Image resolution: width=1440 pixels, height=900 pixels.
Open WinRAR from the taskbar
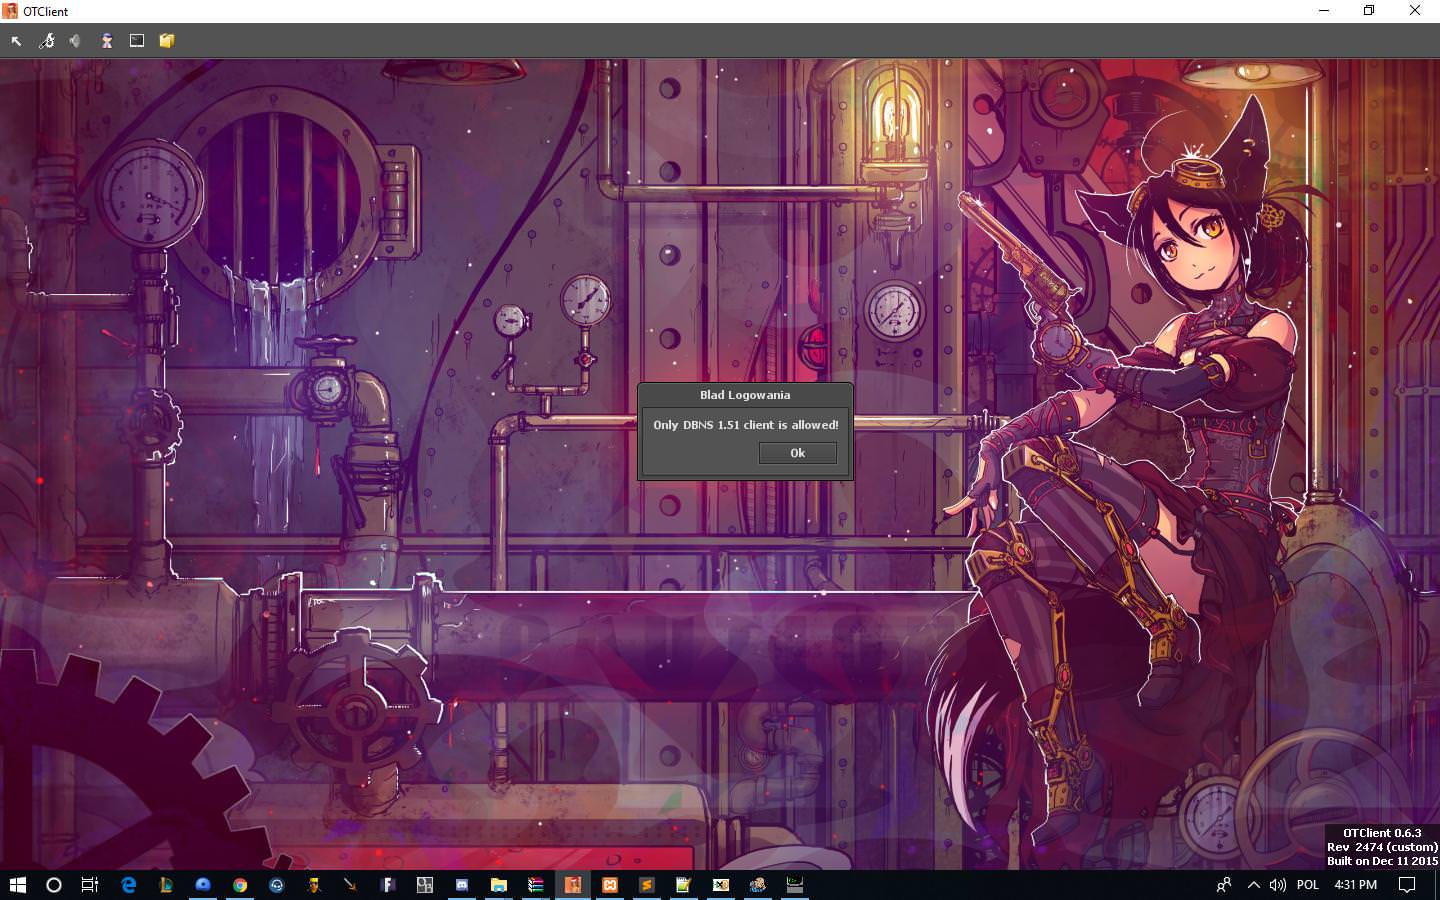point(536,885)
